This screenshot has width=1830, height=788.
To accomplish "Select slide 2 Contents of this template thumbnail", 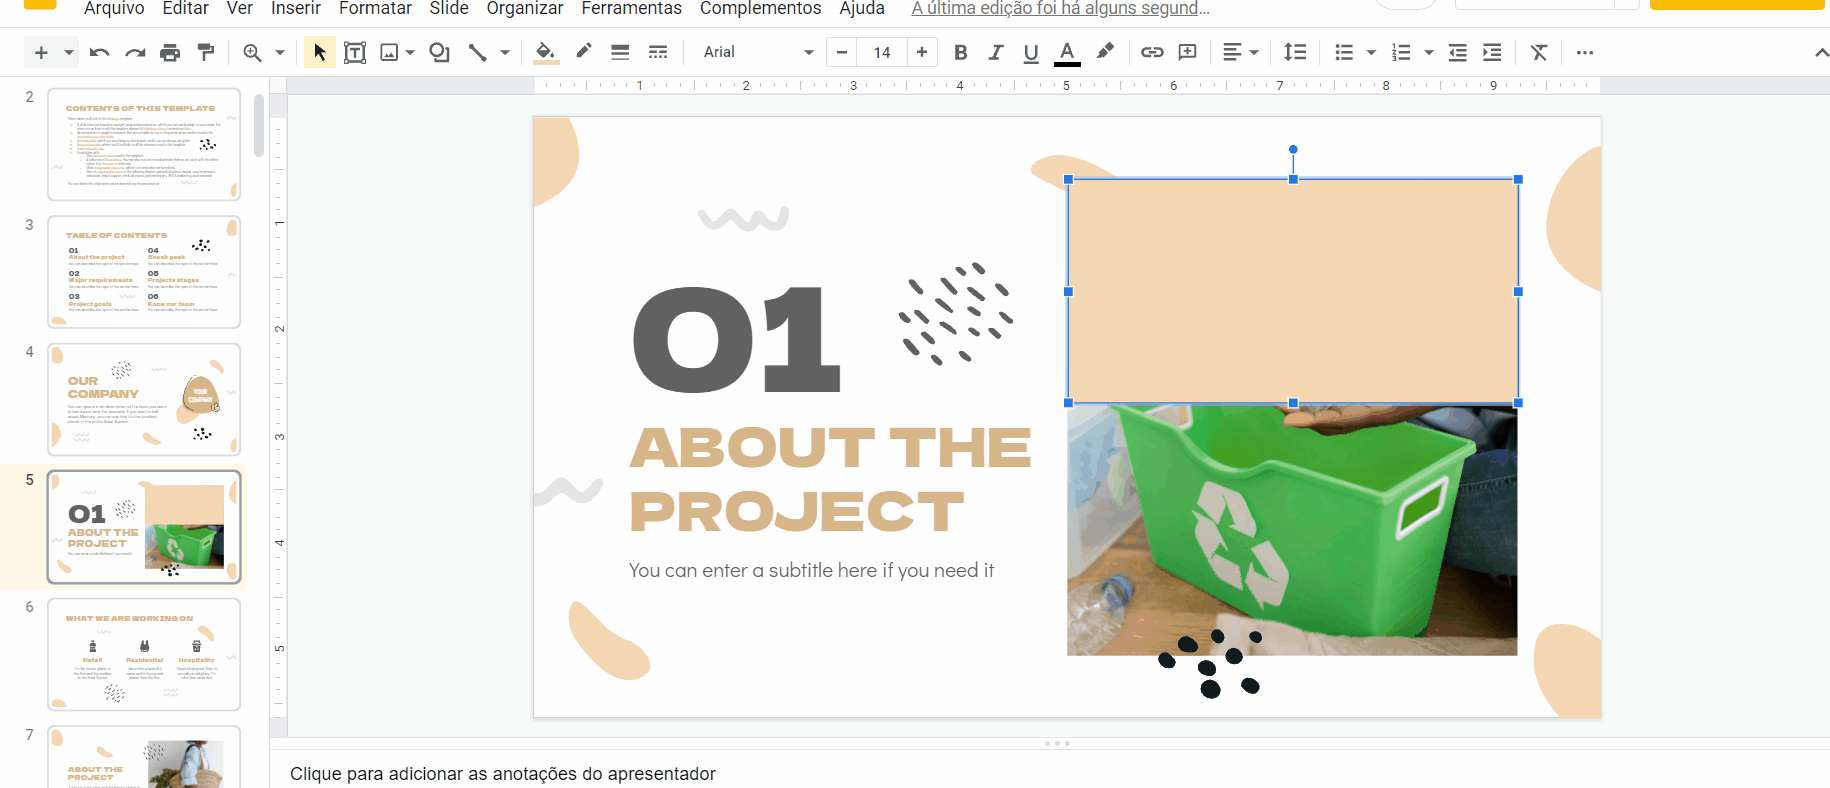I will click(144, 144).
